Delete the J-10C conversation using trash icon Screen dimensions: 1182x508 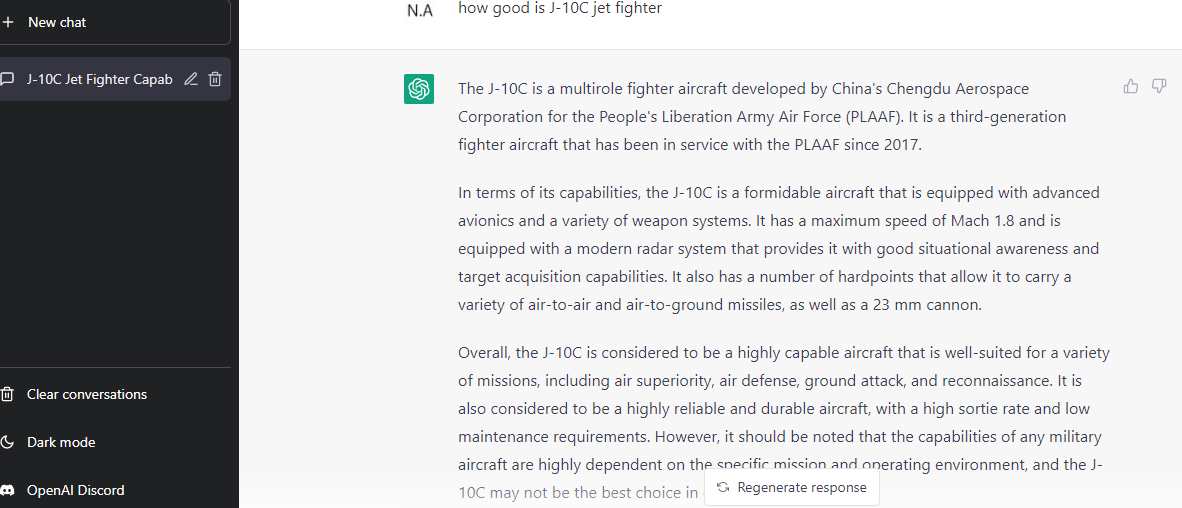pos(215,79)
